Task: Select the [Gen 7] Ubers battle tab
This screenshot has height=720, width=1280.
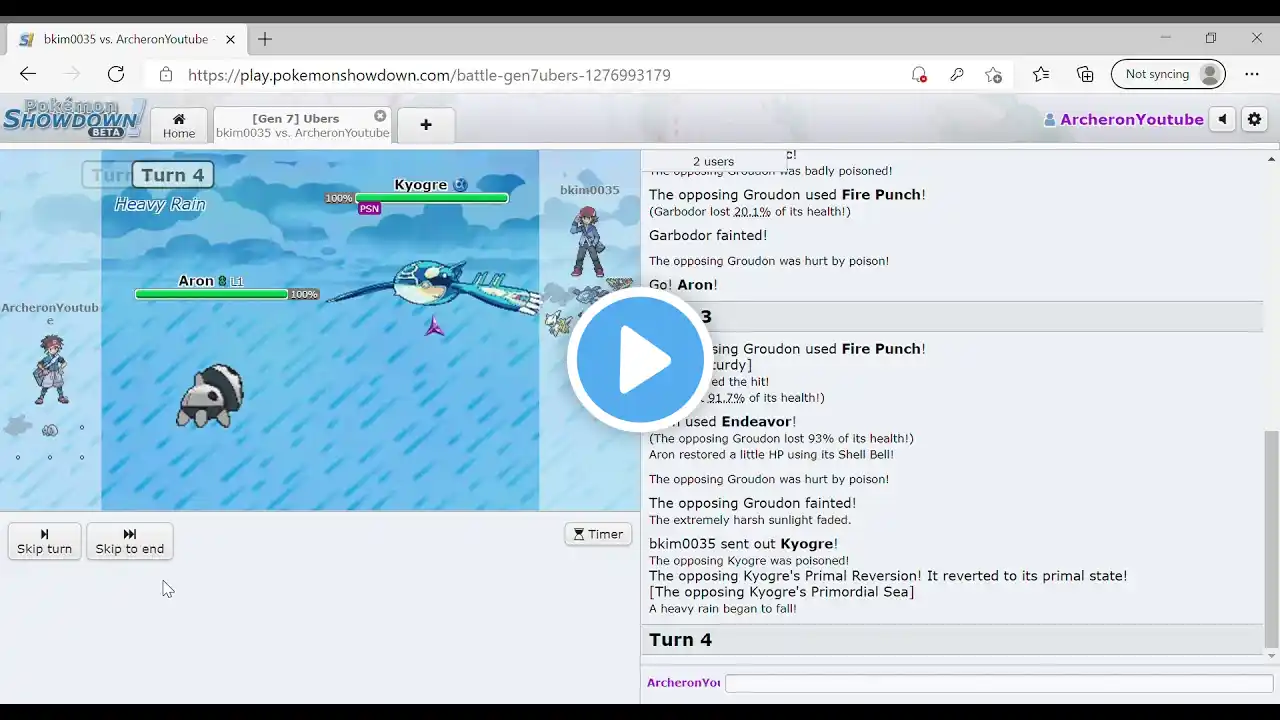Action: click(x=302, y=125)
